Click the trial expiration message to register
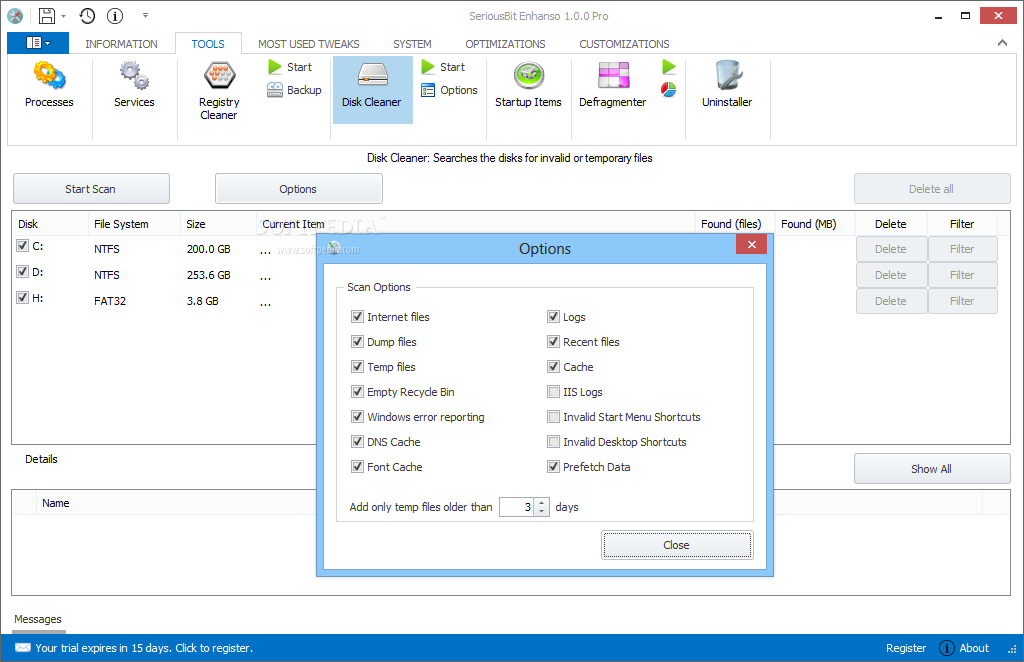1024x662 pixels. [x=144, y=648]
